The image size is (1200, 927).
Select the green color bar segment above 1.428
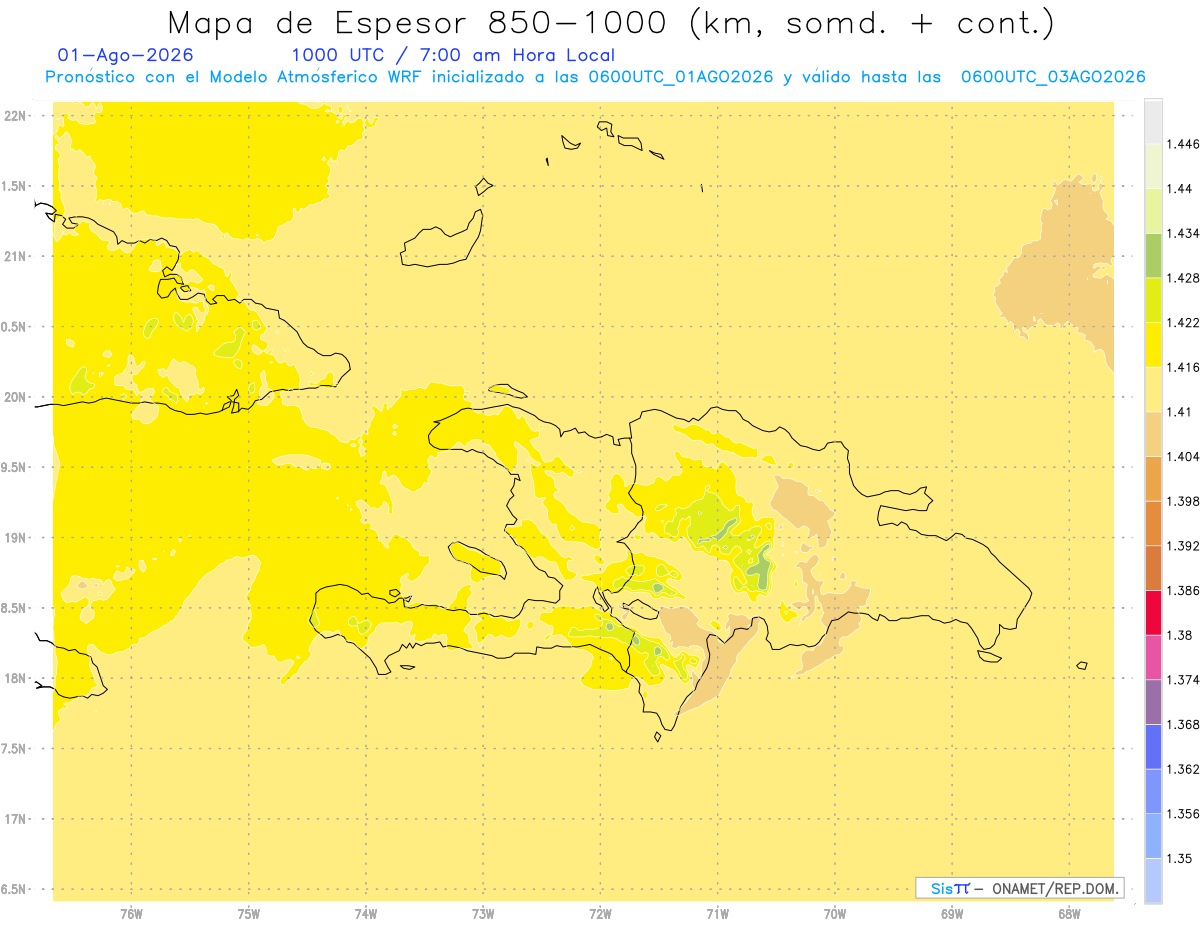[1153, 255]
